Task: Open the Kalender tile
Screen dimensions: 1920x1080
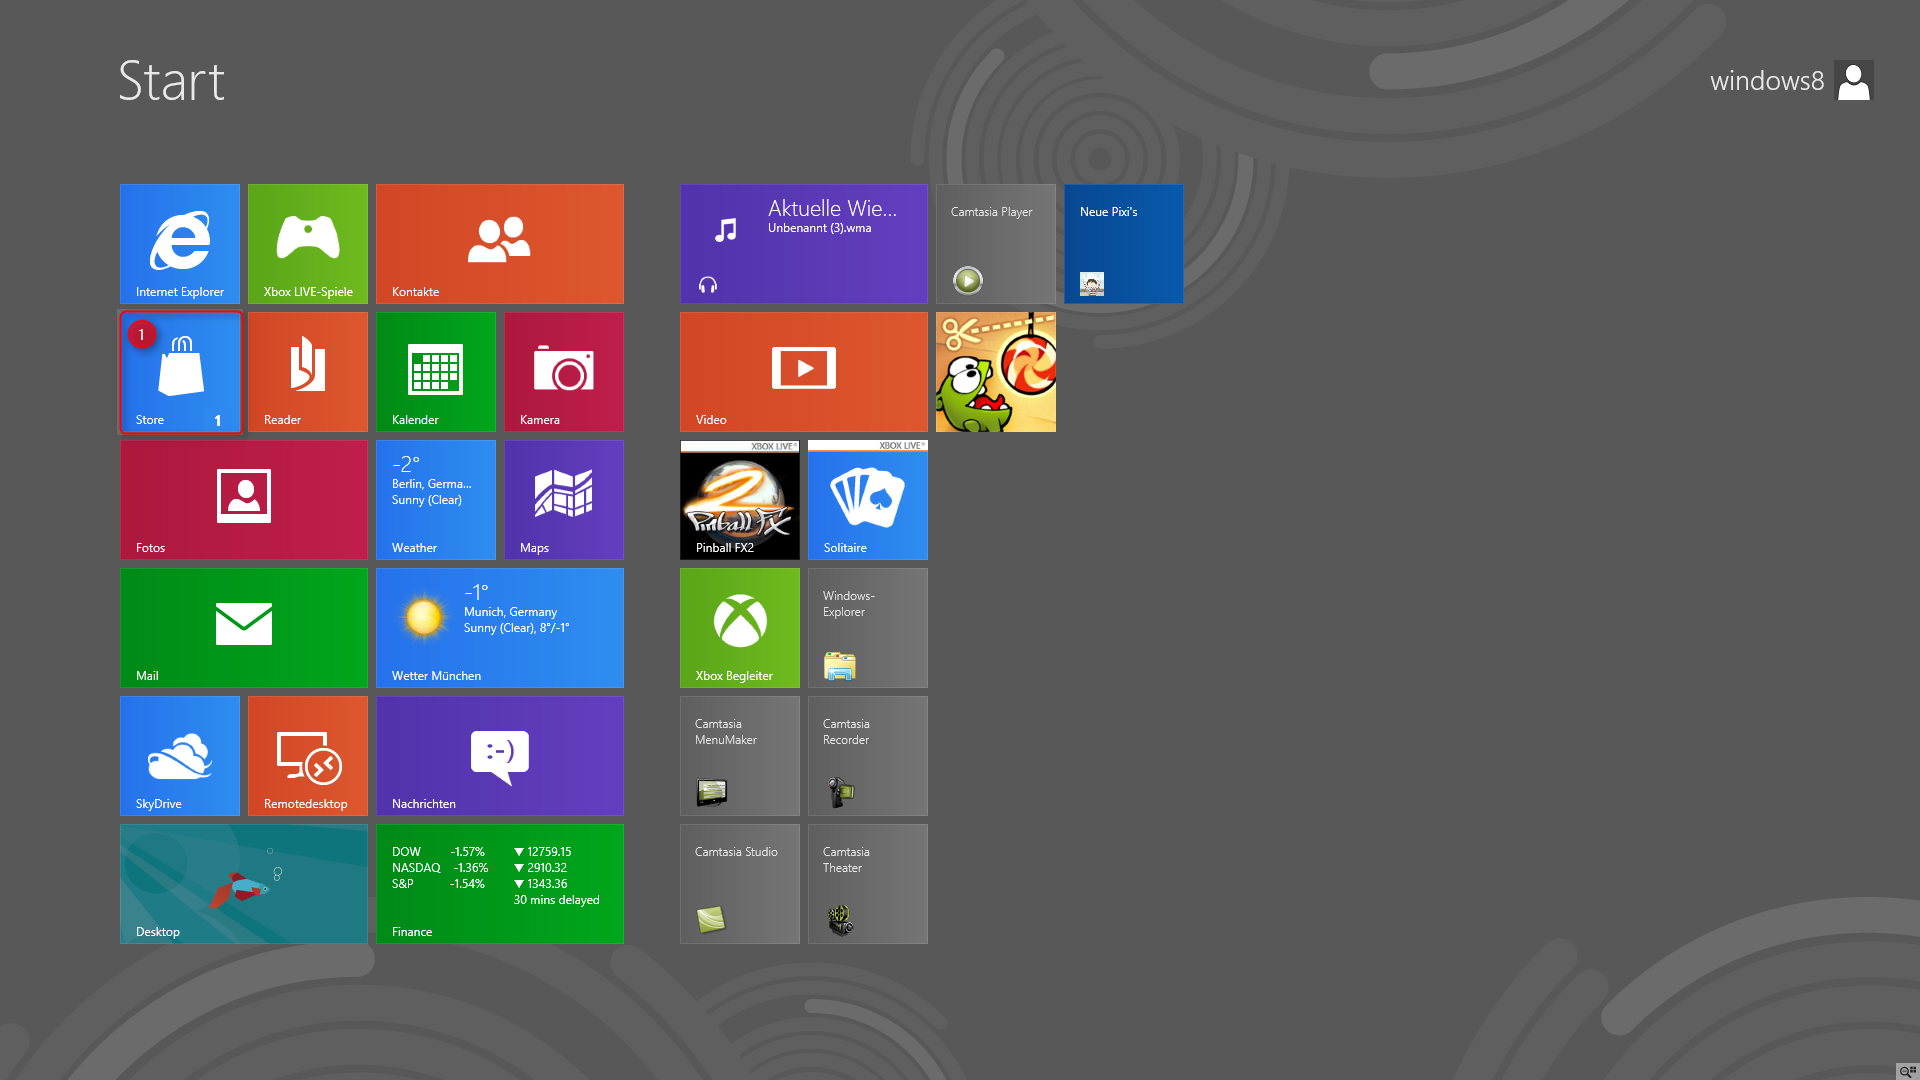Action: click(x=436, y=372)
